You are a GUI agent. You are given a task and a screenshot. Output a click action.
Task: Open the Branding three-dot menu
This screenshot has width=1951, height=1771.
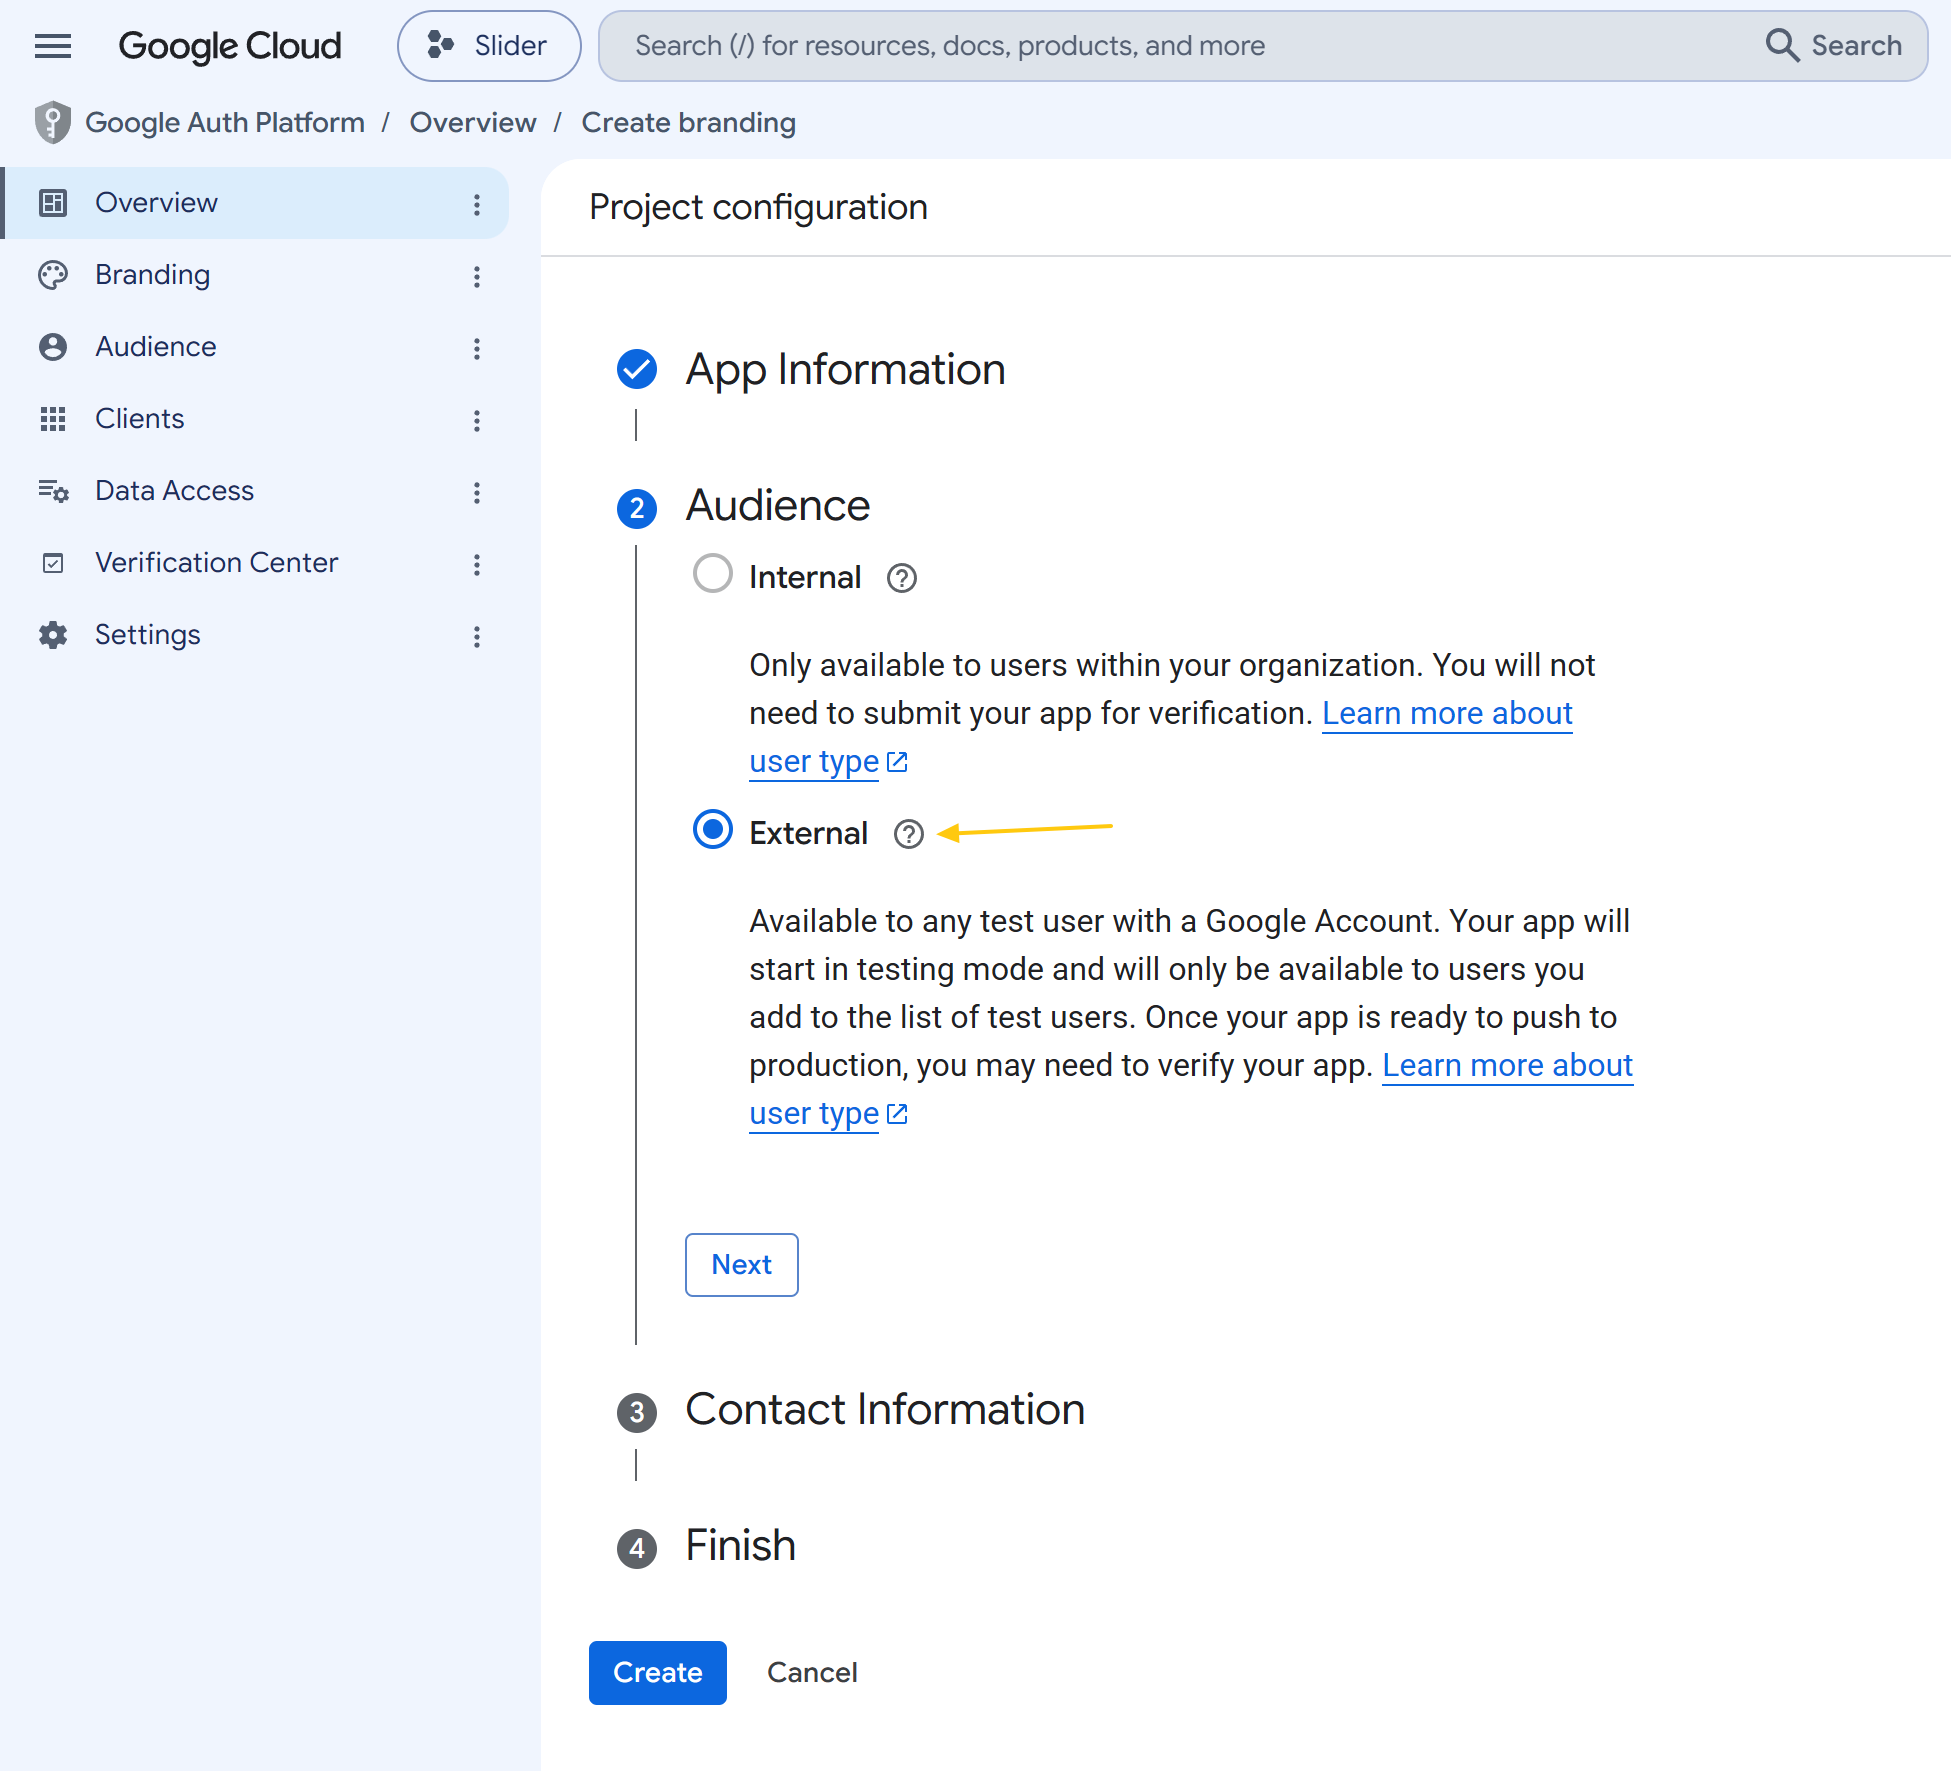point(477,277)
